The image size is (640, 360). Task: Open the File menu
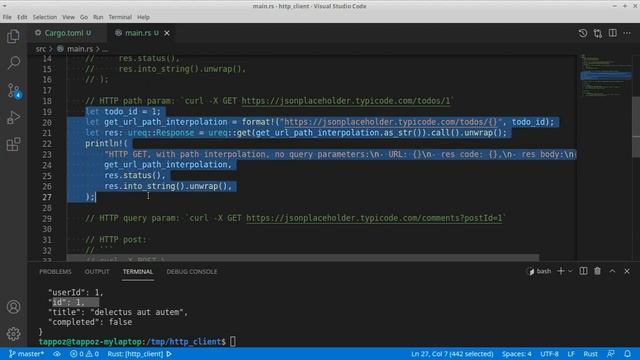pos(7,17)
